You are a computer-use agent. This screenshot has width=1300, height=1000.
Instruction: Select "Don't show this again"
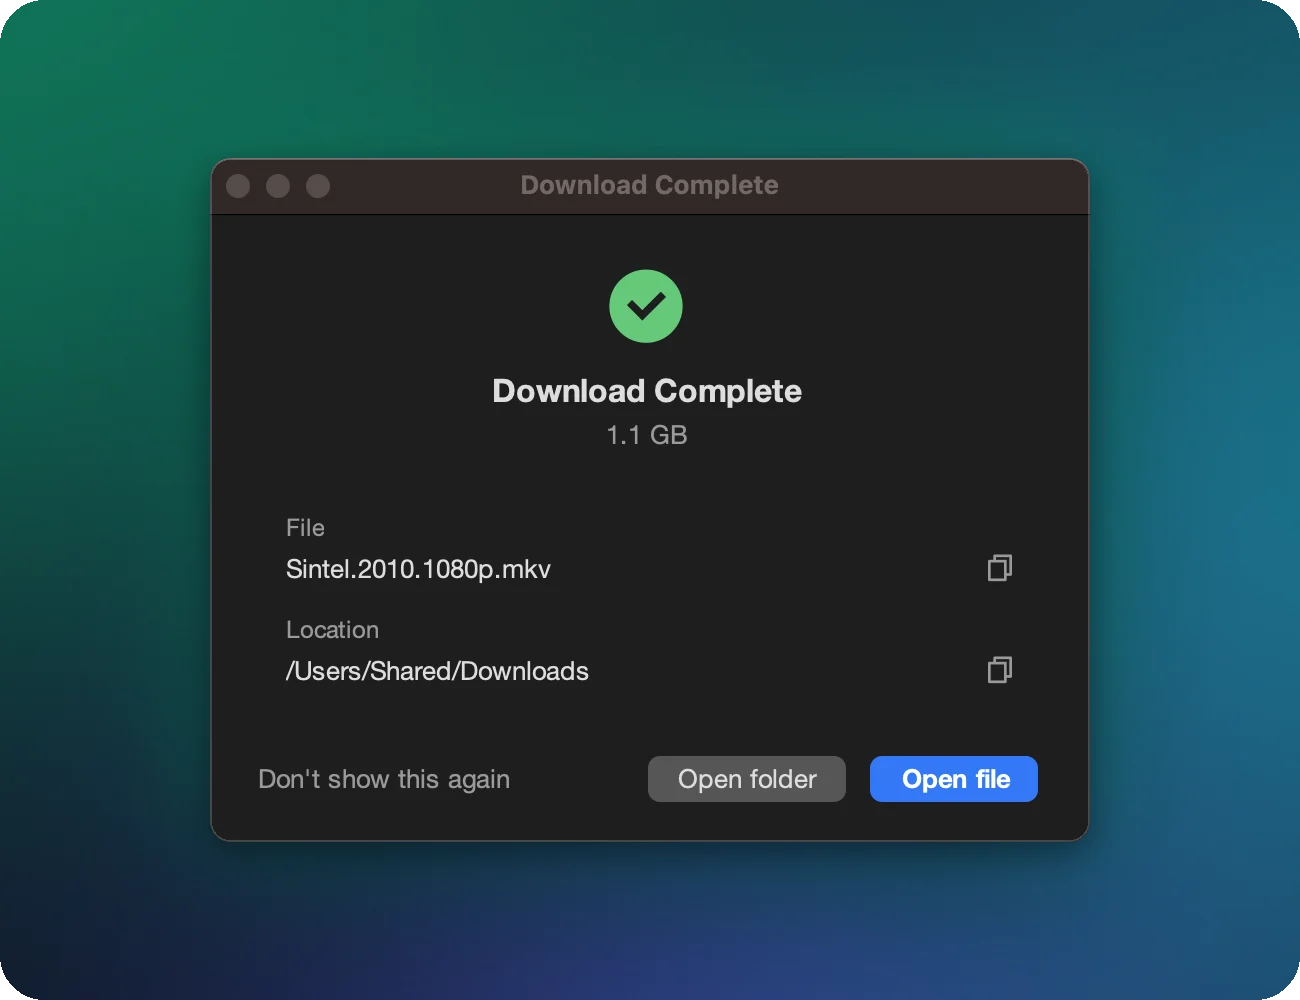click(384, 779)
